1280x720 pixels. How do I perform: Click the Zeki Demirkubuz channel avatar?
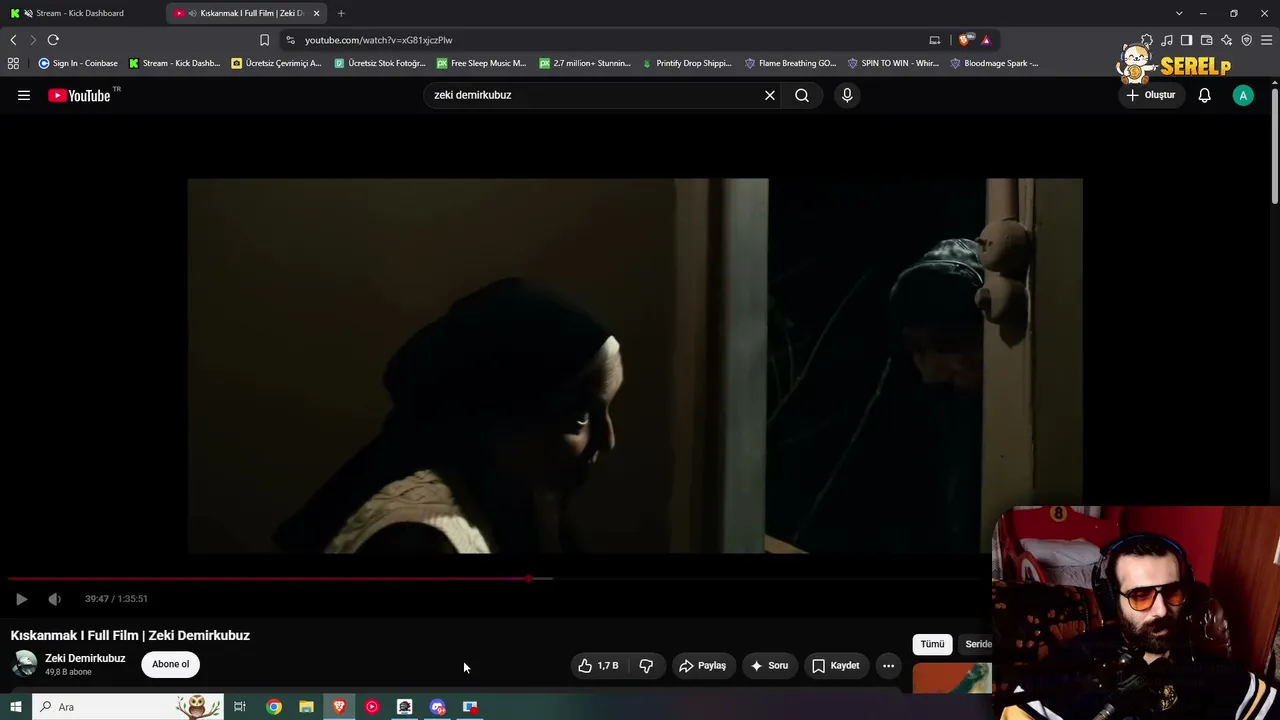point(24,664)
